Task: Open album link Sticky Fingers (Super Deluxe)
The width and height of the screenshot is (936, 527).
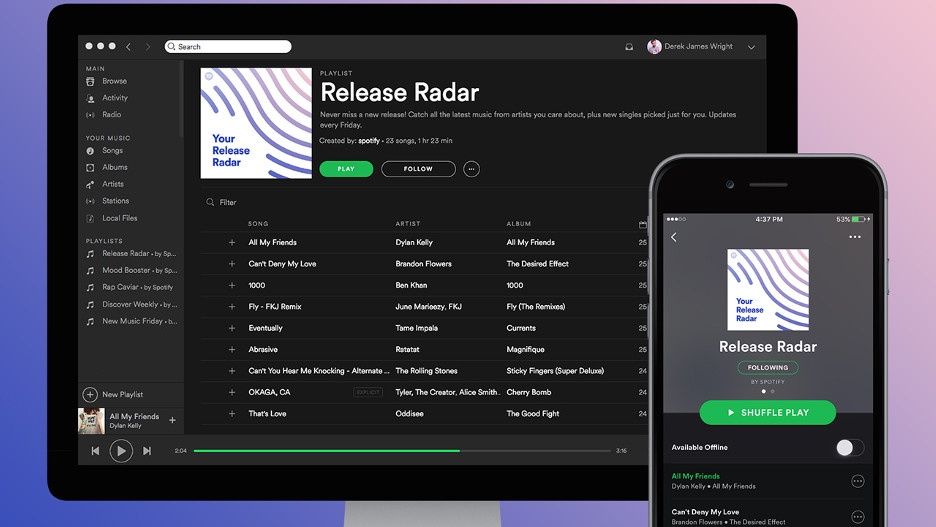Action: tap(555, 371)
